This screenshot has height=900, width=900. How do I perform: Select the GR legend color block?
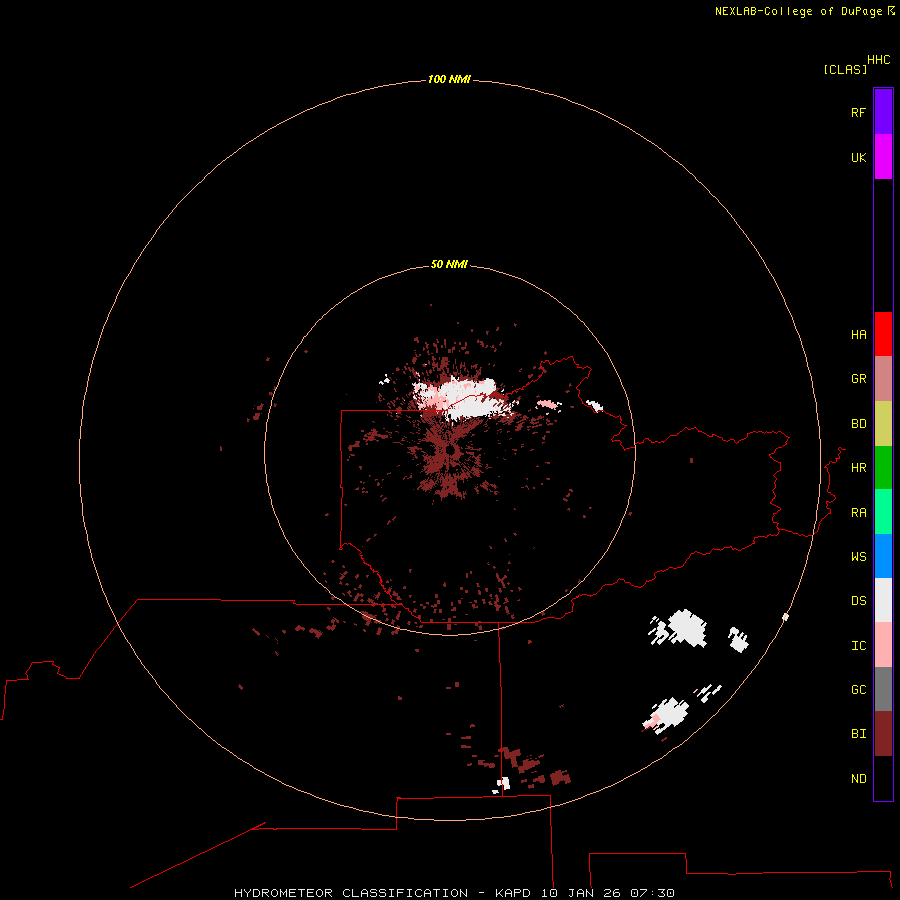pyautogui.click(x=883, y=379)
